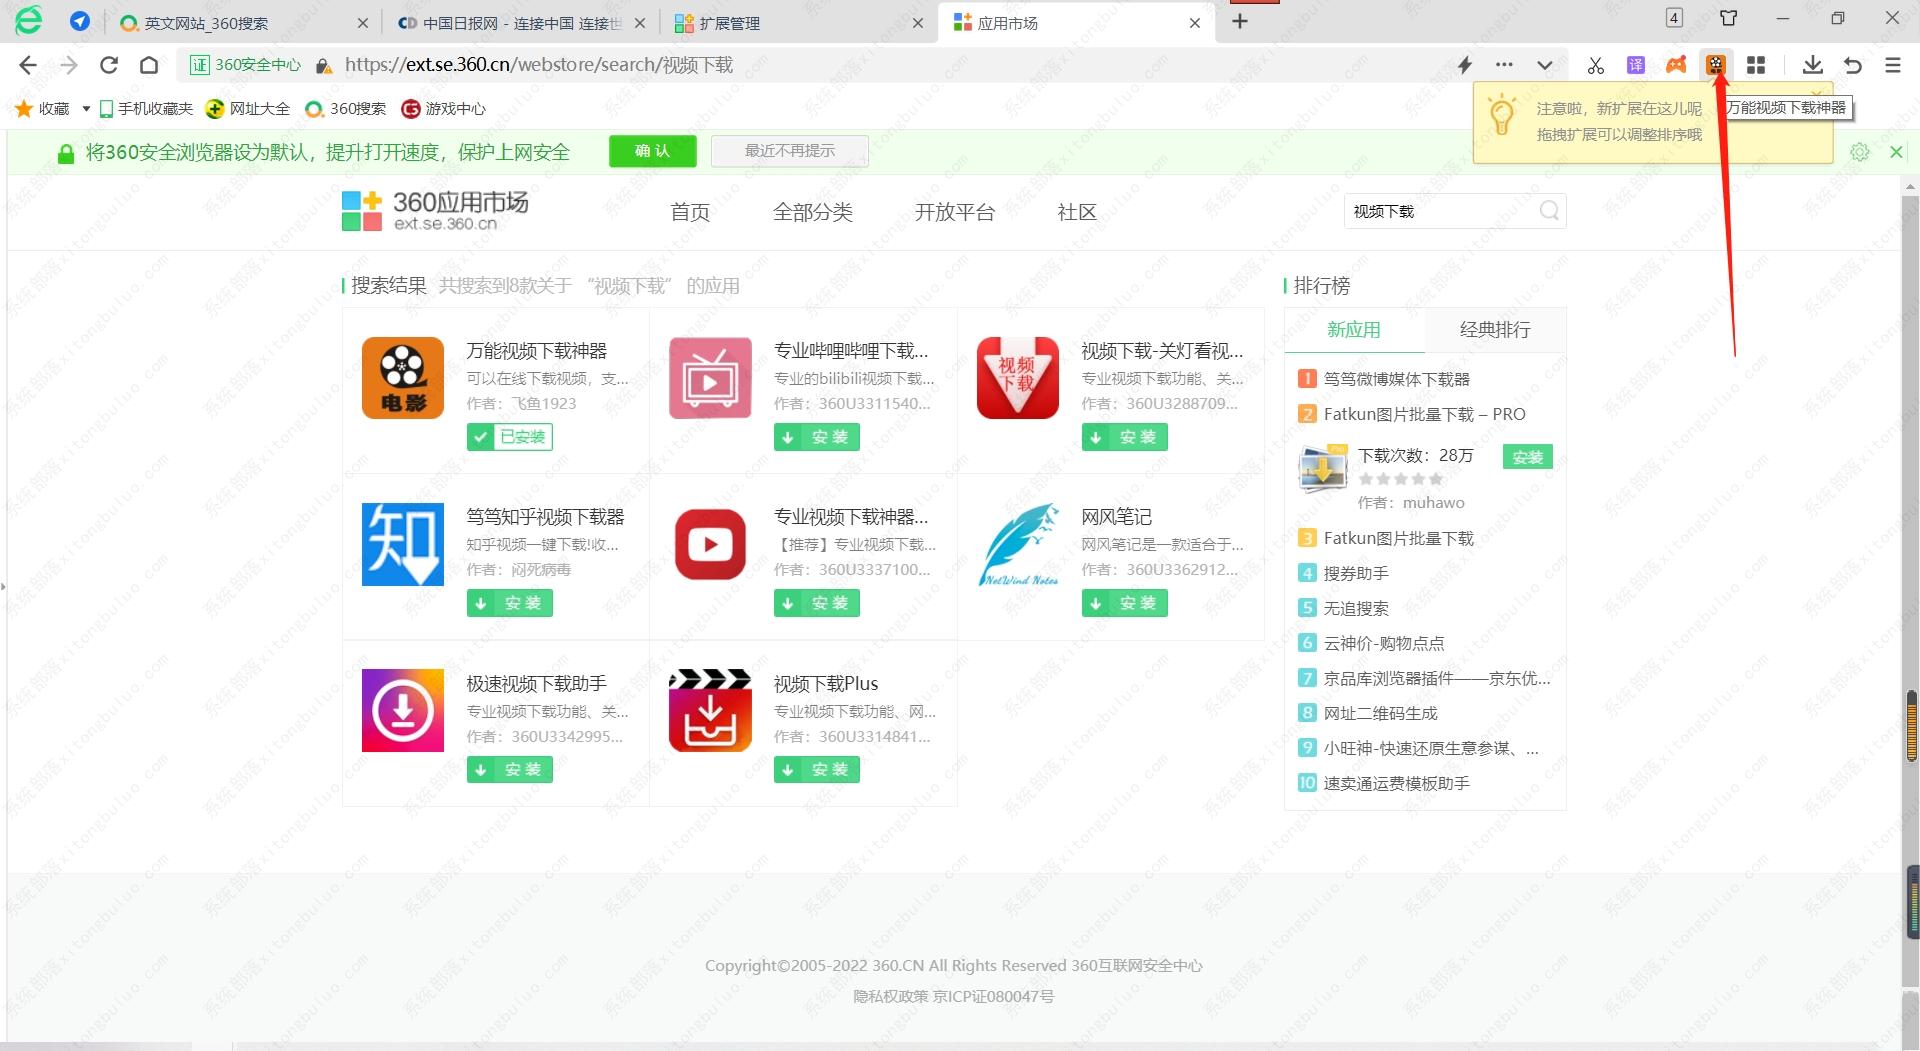This screenshot has width=1920, height=1051.
Task: Click the green 确认 button
Action: point(652,151)
